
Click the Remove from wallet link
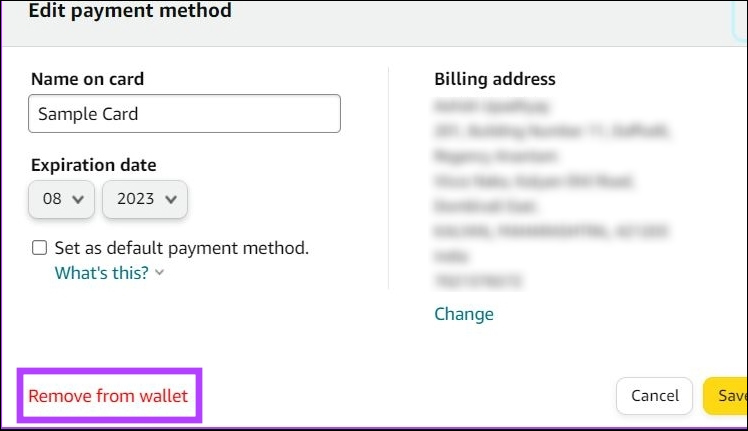(x=108, y=396)
